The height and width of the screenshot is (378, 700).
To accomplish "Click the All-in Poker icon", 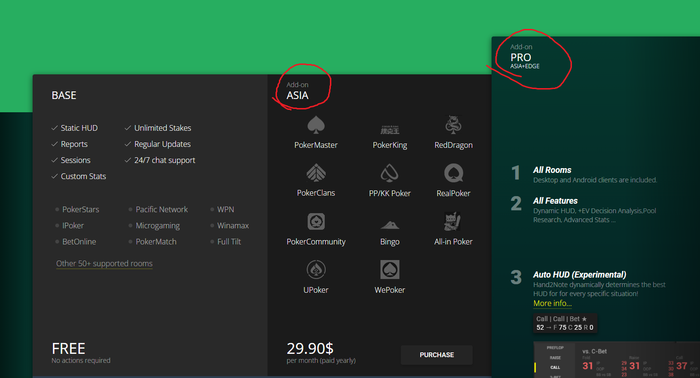I will tap(453, 221).
